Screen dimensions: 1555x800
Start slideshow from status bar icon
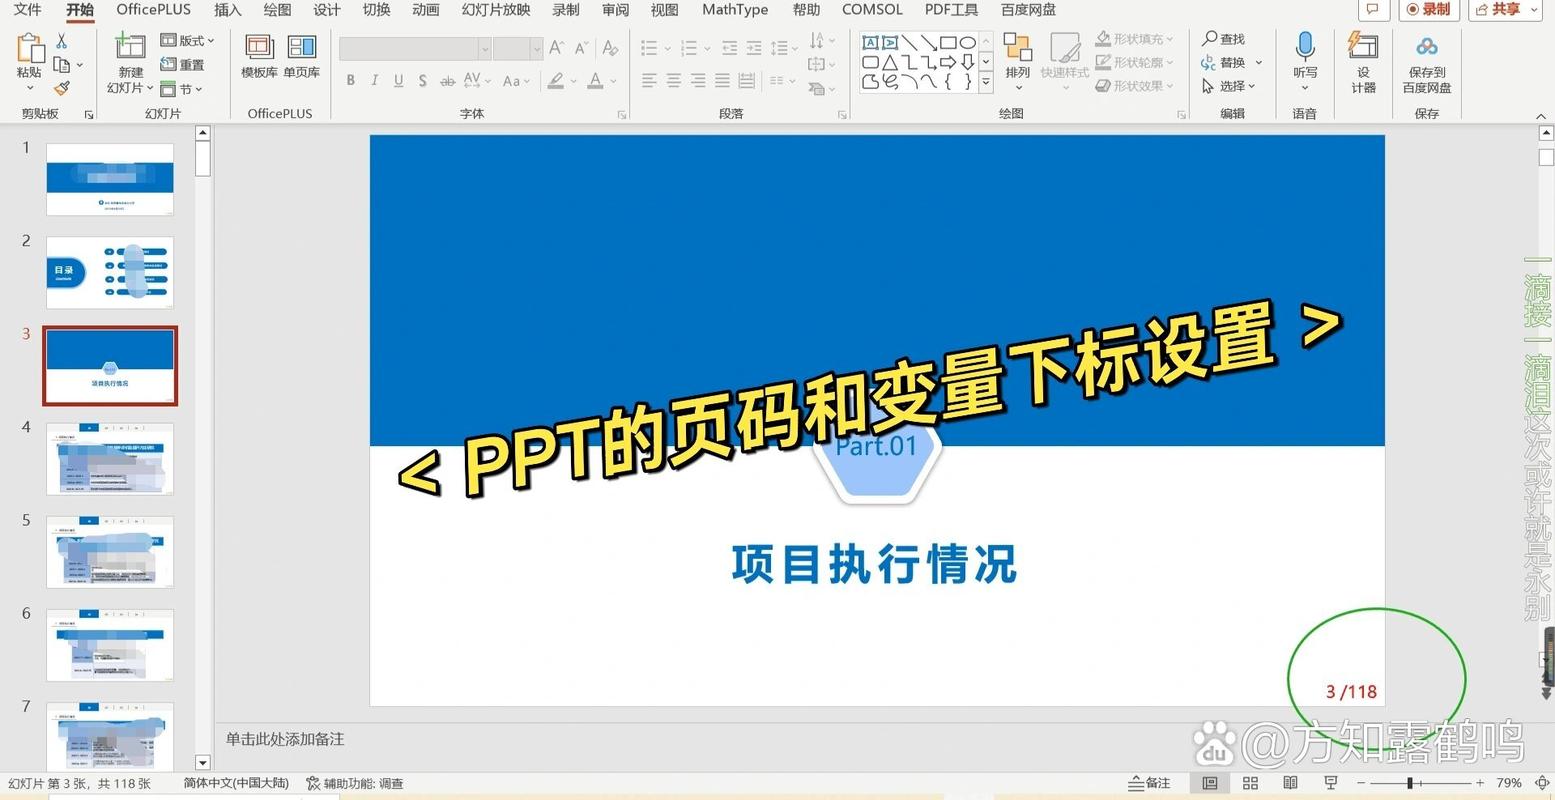tap(1330, 783)
